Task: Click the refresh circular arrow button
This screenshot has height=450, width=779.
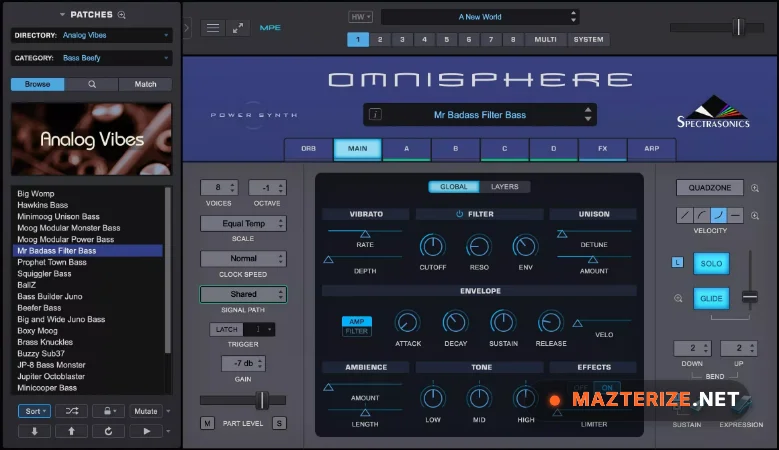Action: (108, 431)
